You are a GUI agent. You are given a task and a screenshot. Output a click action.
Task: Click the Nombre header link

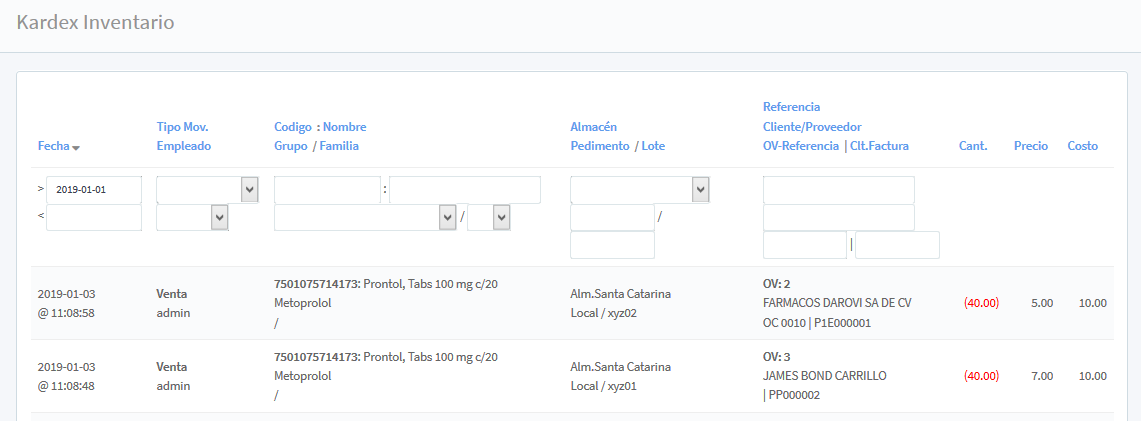point(344,127)
